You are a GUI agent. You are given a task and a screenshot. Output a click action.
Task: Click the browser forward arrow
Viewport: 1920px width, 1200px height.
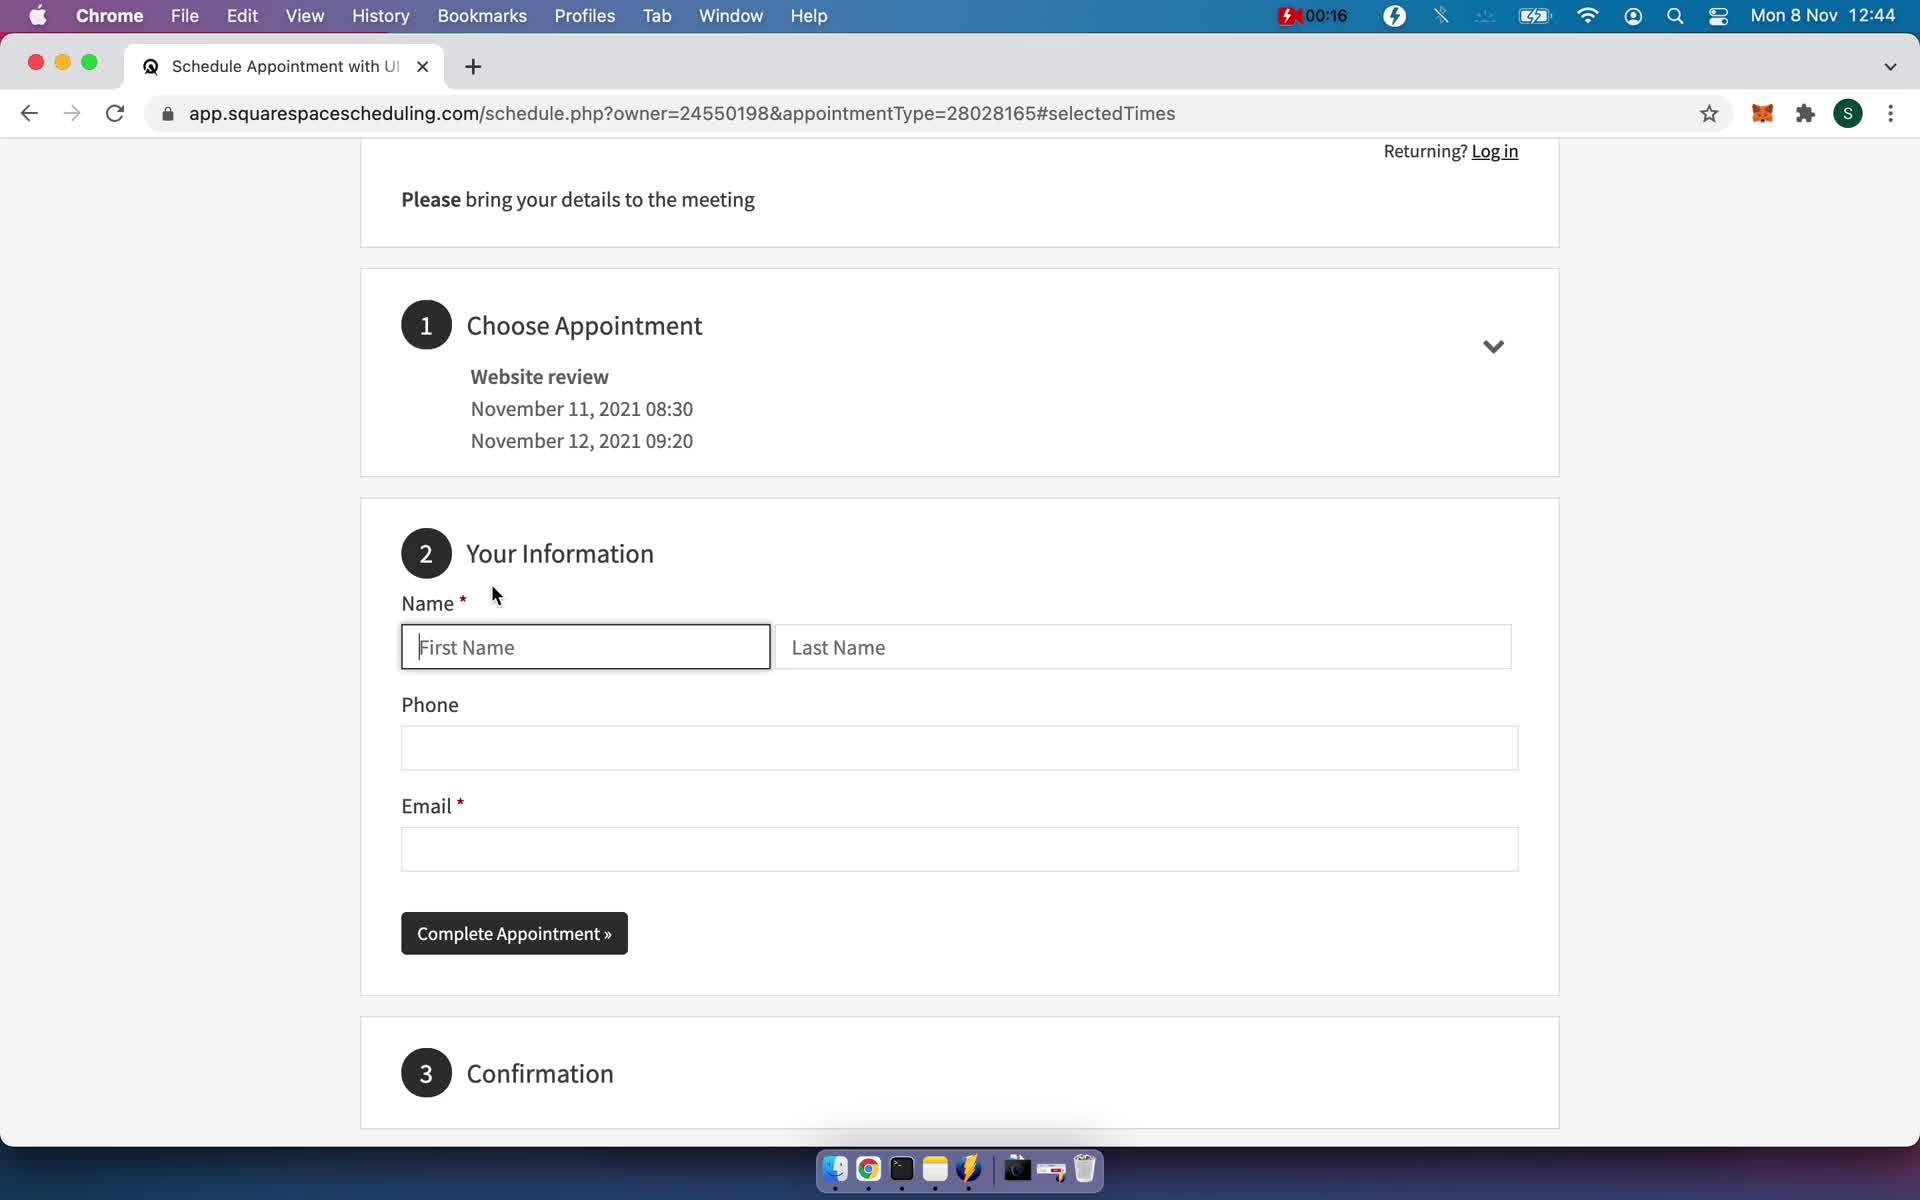(x=72, y=114)
